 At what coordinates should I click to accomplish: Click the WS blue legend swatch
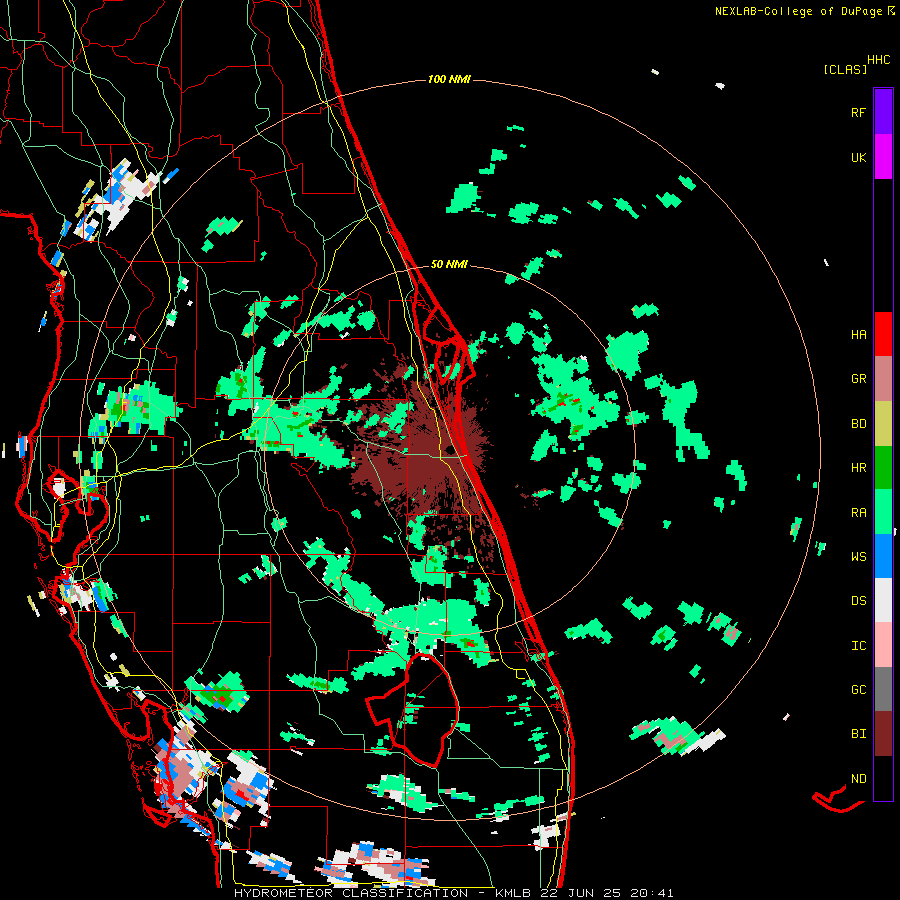[883, 556]
